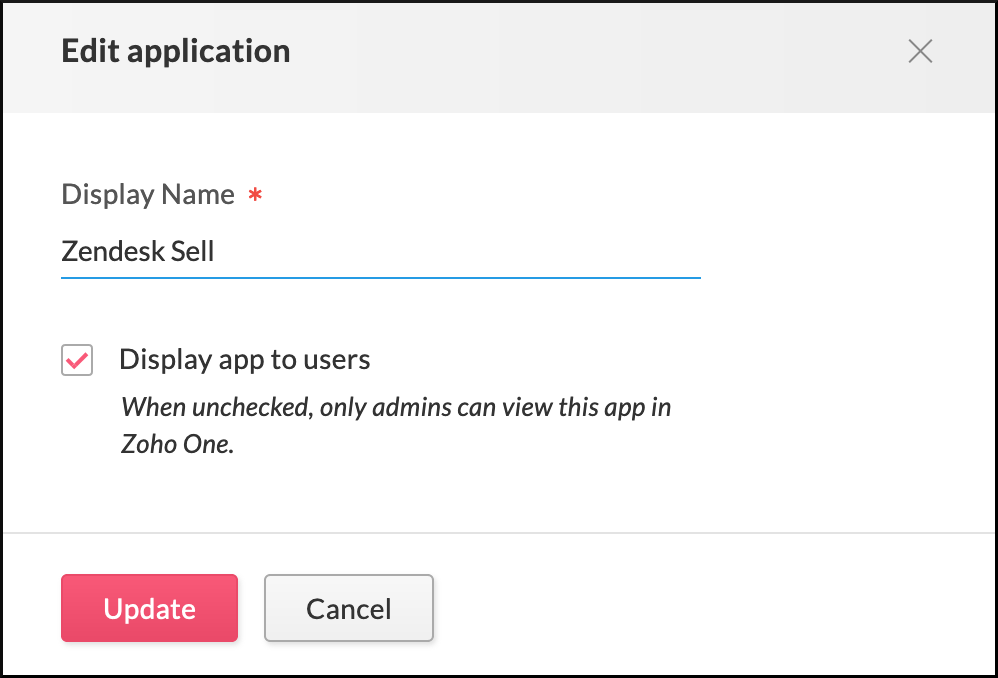Click the 'Zendesk Sell' text in field
This screenshot has width=998, height=678.
138,251
